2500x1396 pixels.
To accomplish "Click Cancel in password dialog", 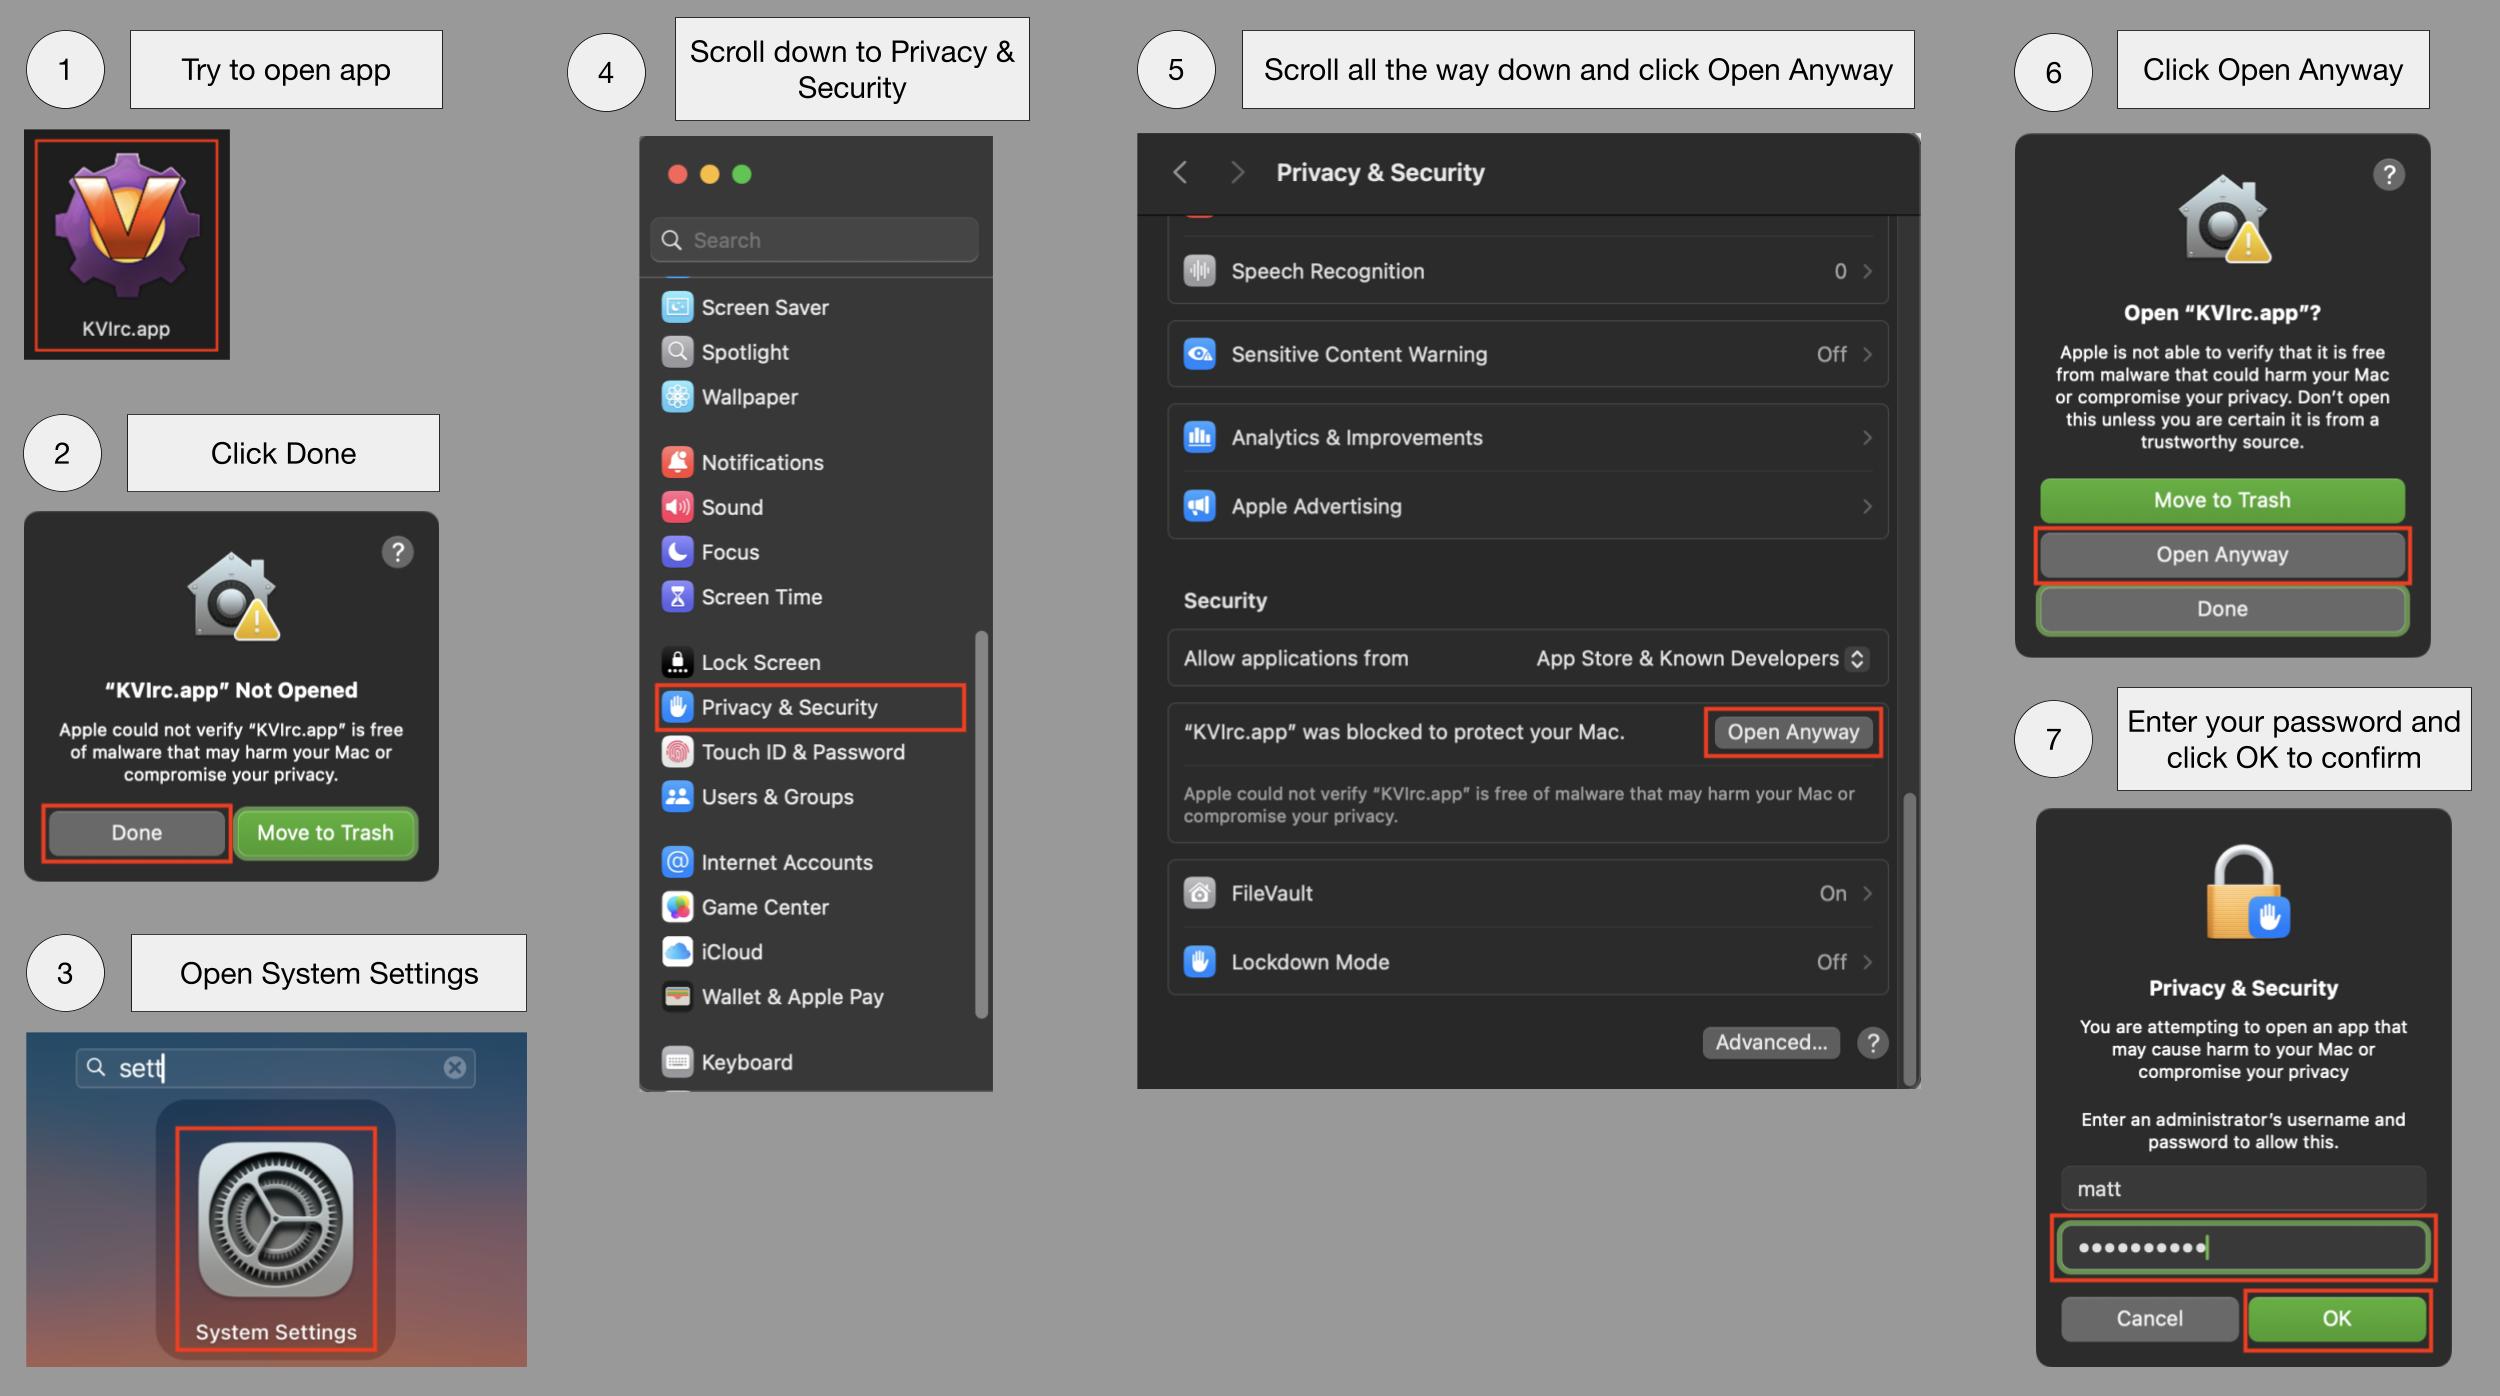I will pyautogui.click(x=2149, y=1319).
